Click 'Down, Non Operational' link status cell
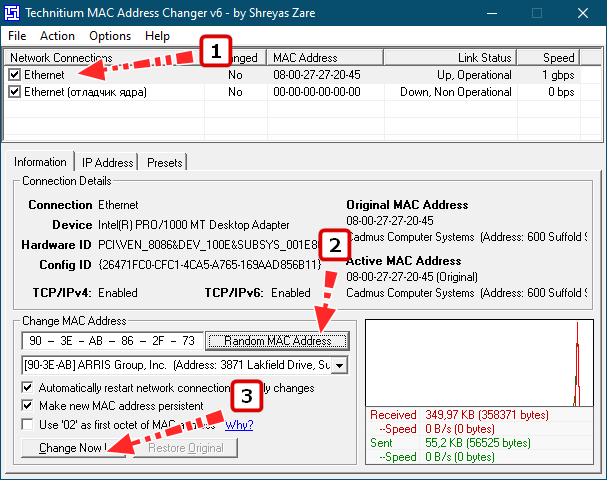 456,92
